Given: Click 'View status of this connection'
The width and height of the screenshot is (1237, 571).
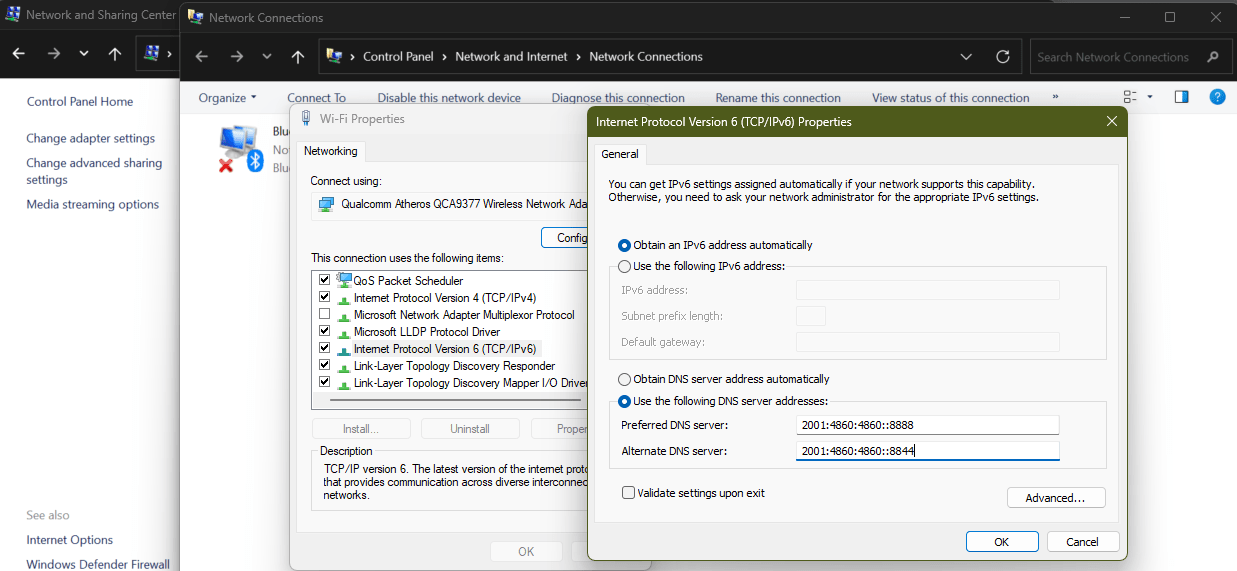Looking at the screenshot, I should [950, 98].
